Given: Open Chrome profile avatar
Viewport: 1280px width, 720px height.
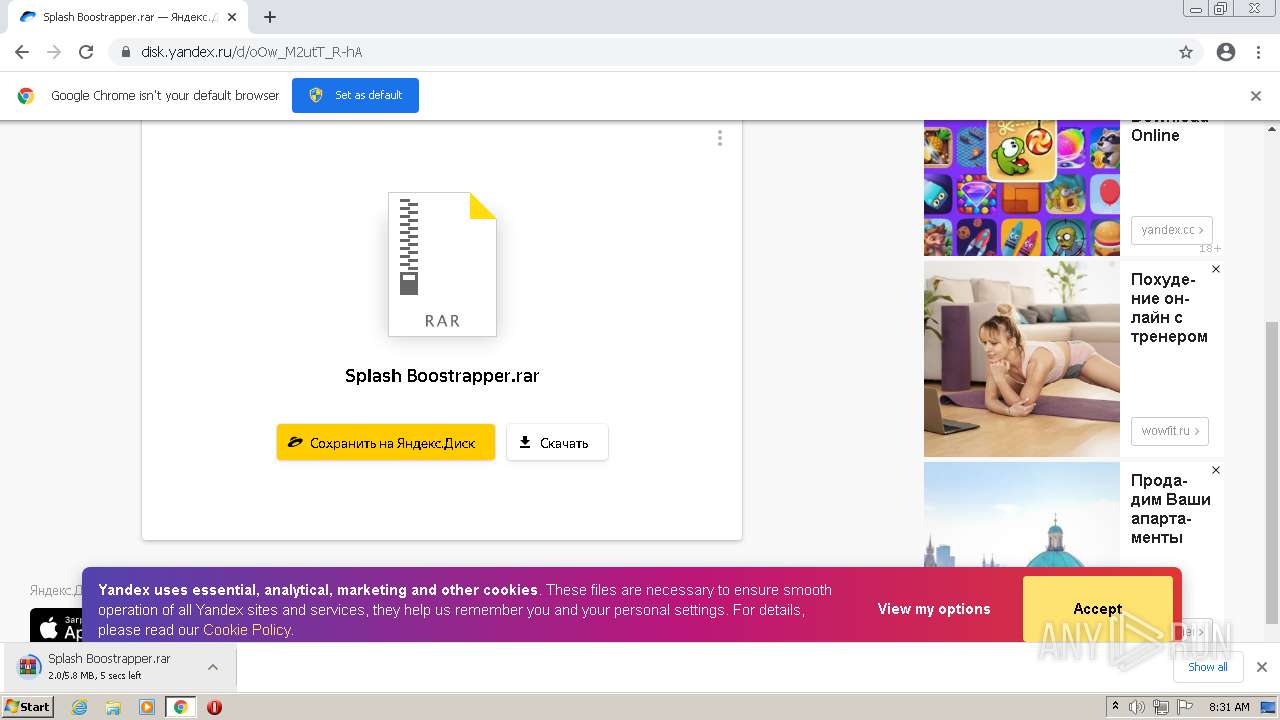Looking at the screenshot, I should coord(1226,52).
